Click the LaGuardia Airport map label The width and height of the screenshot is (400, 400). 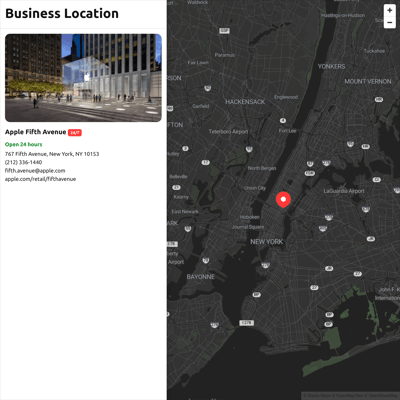344,191
